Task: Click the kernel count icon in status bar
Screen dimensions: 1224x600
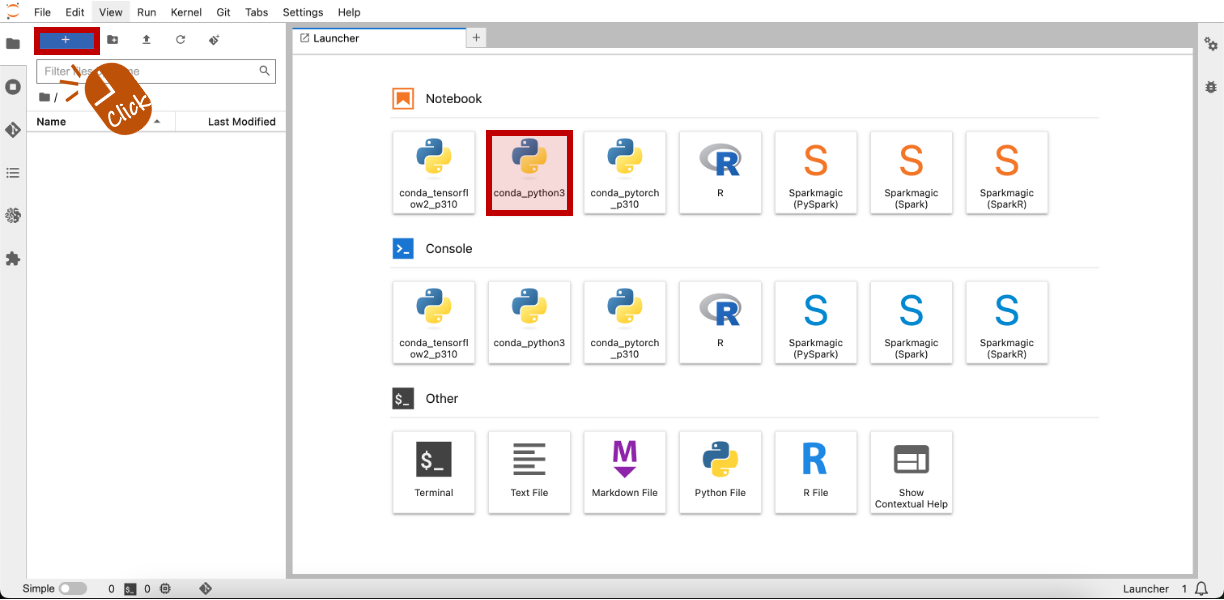Action: [x=166, y=589]
